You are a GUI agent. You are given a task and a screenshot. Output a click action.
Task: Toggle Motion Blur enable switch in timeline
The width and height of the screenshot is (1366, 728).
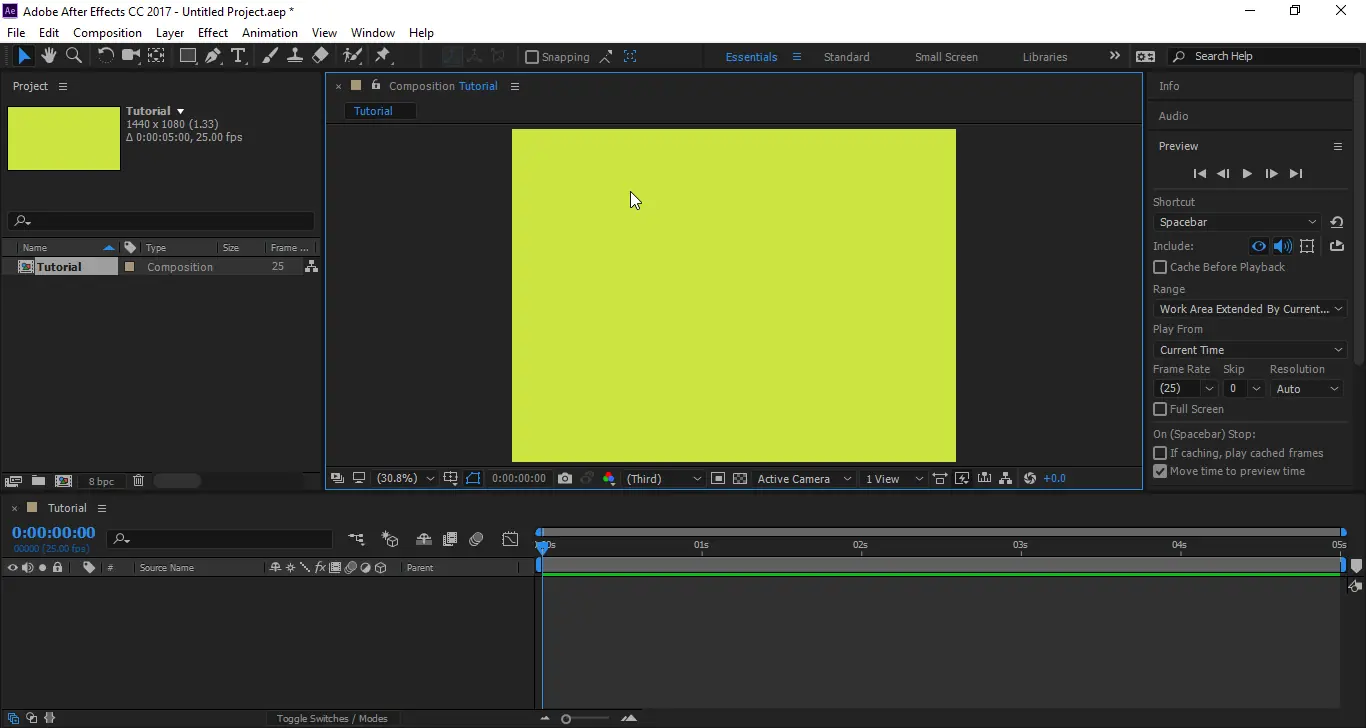click(x=476, y=540)
